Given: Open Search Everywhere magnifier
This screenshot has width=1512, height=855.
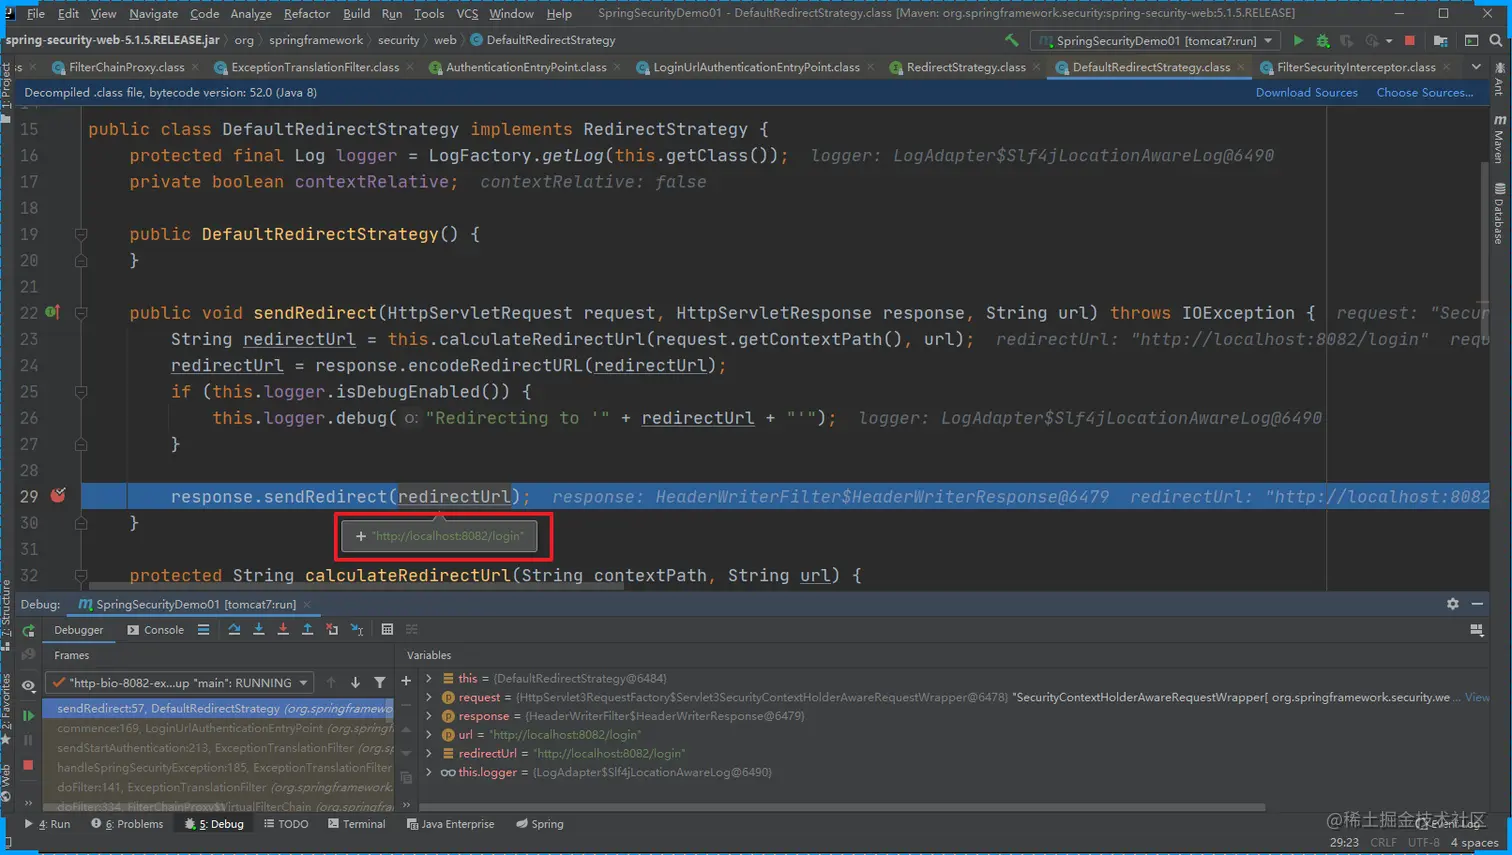Looking at the screenshot, I should (x=1495, y=40).
